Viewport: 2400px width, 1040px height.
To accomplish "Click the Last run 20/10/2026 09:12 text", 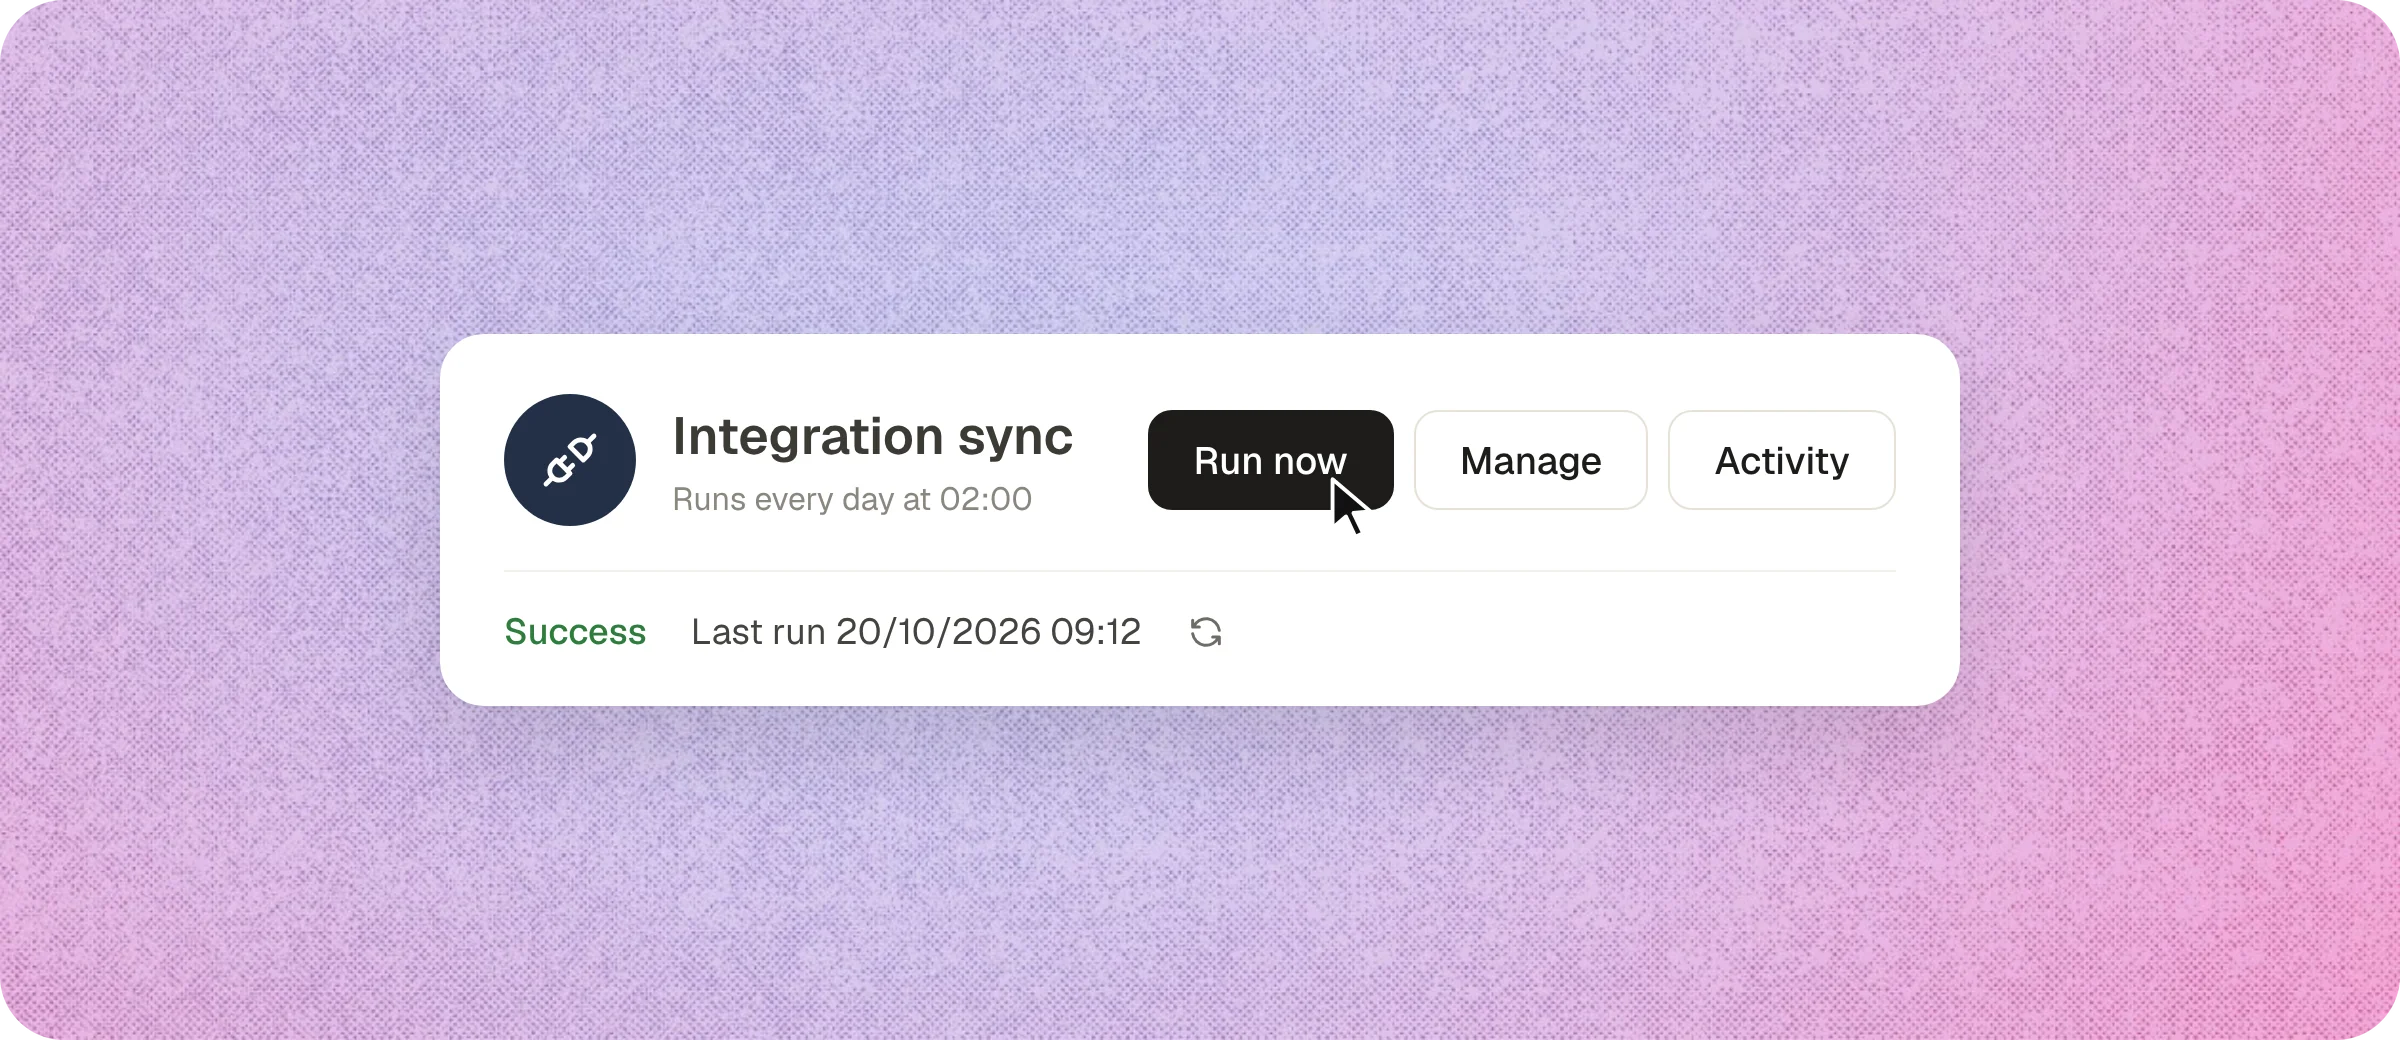I will click(916, 632).
